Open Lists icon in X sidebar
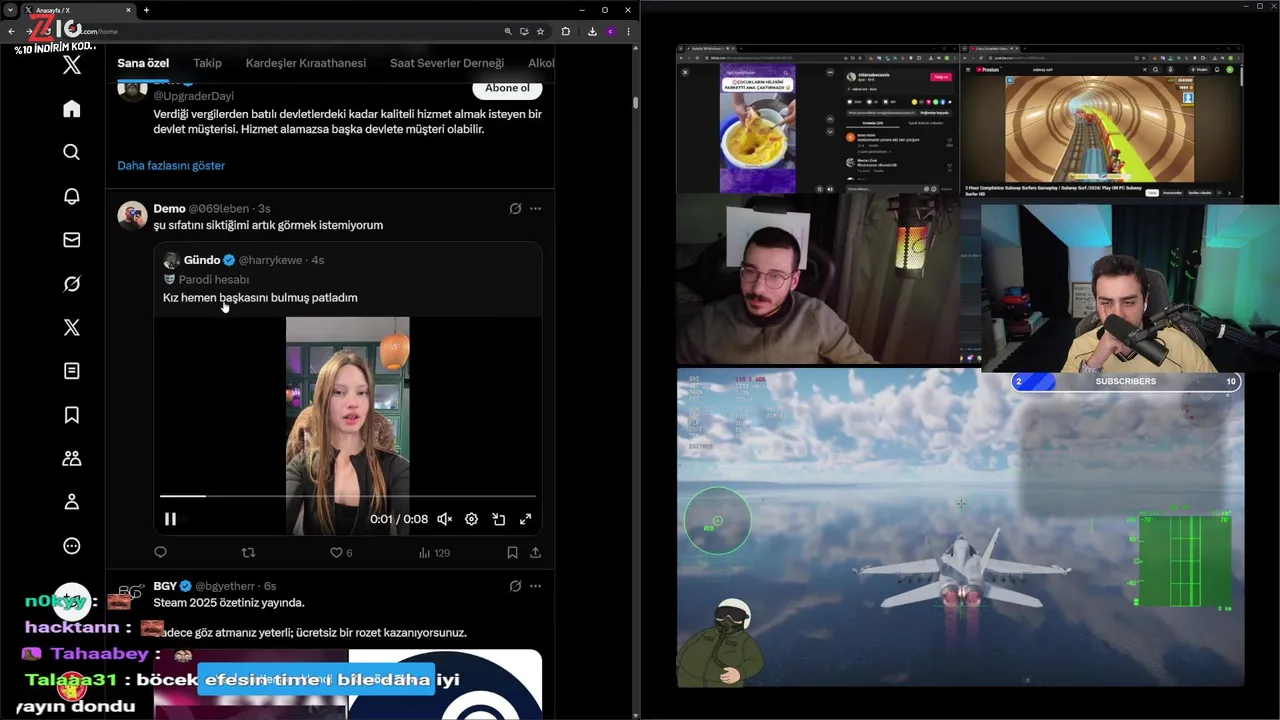Screen dimensions: 1280x720 click(72, 371)
